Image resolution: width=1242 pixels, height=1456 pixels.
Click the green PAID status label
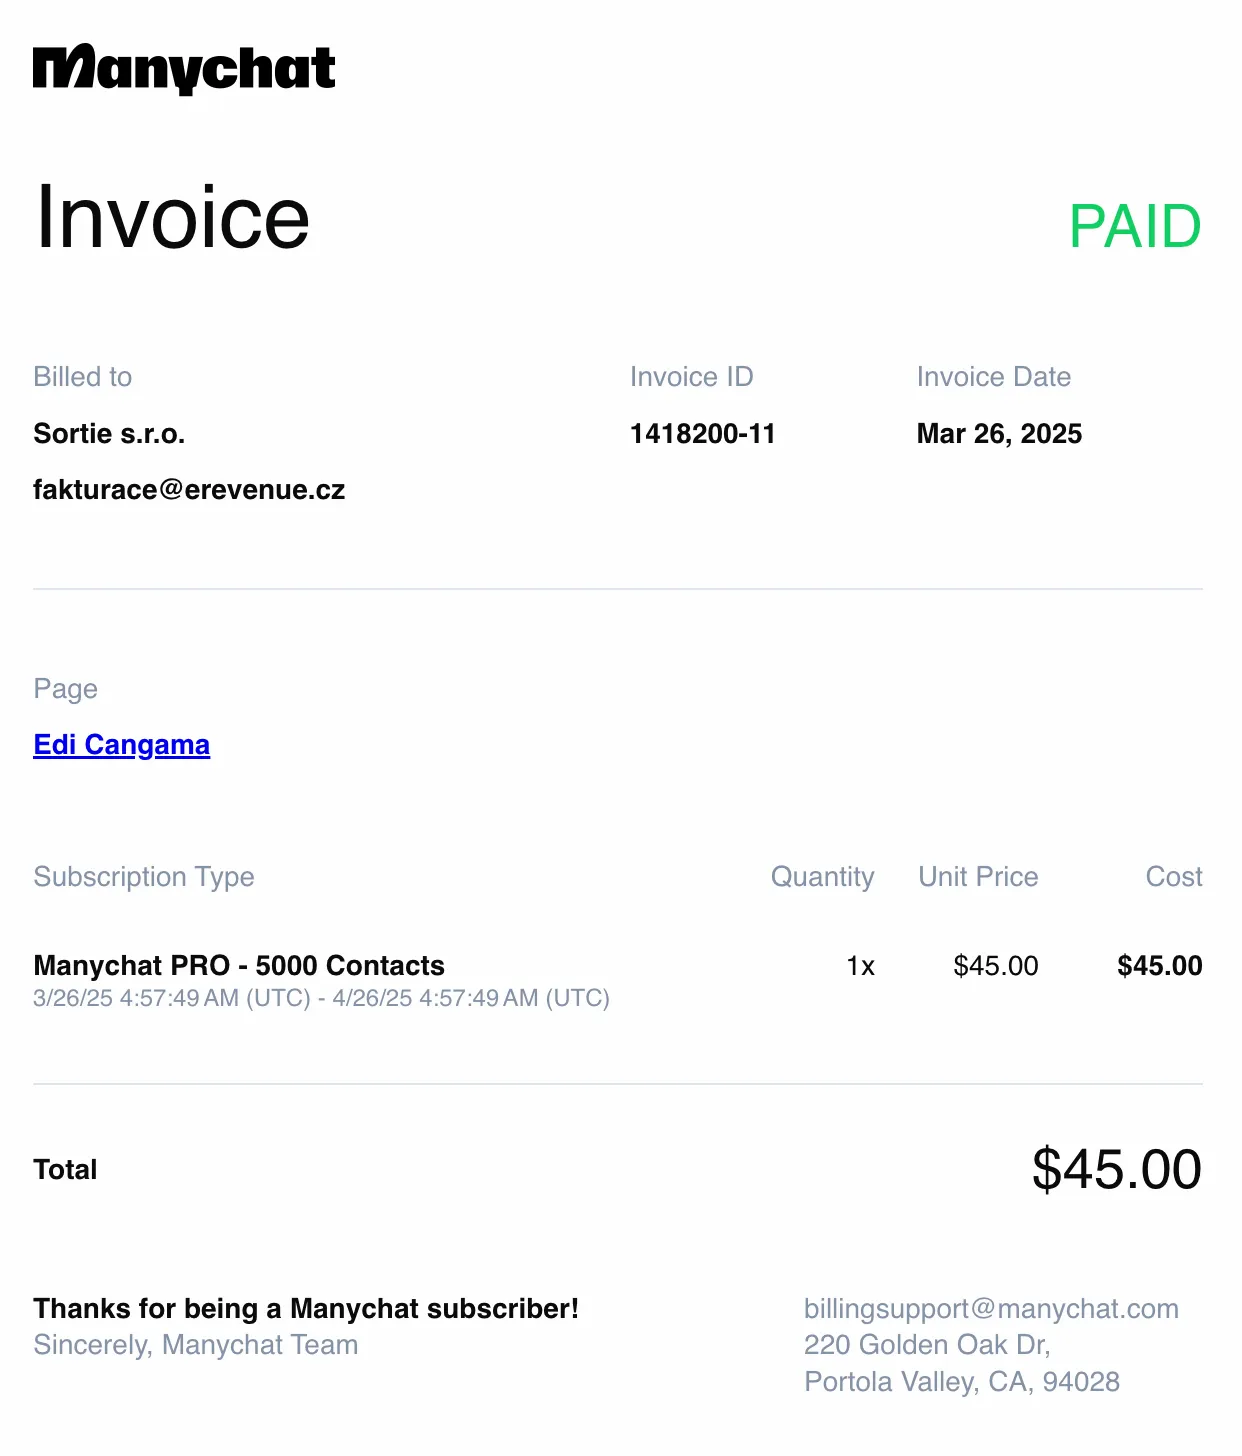(1135, 226)
